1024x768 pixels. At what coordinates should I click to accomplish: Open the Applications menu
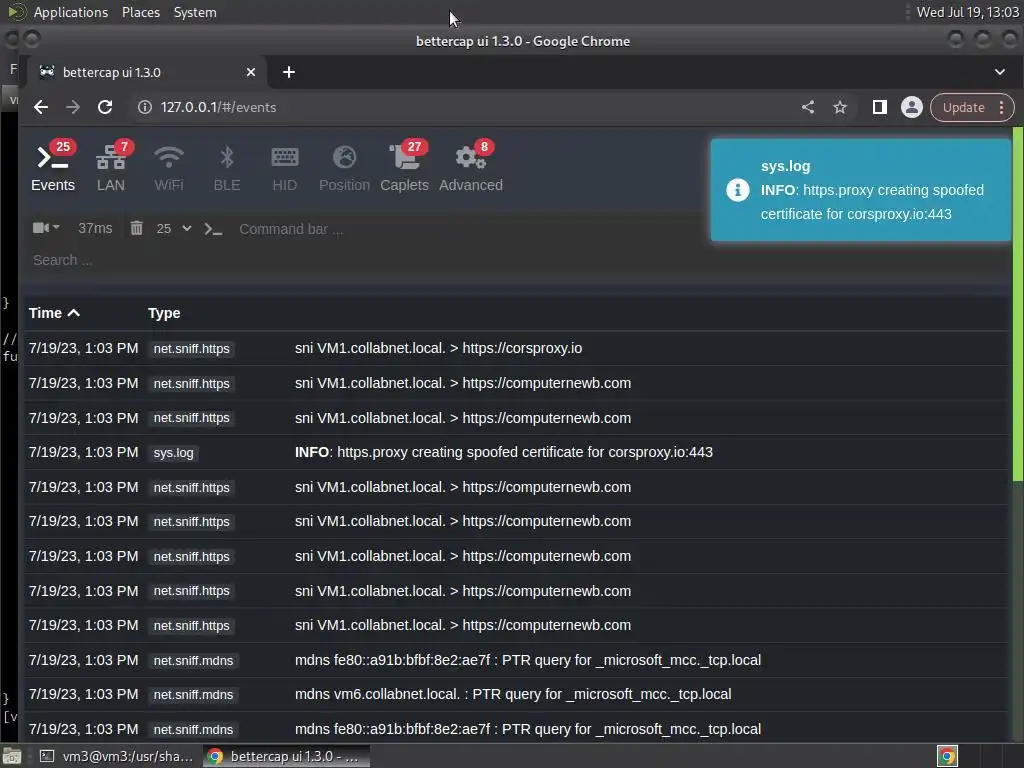(71, 12)
